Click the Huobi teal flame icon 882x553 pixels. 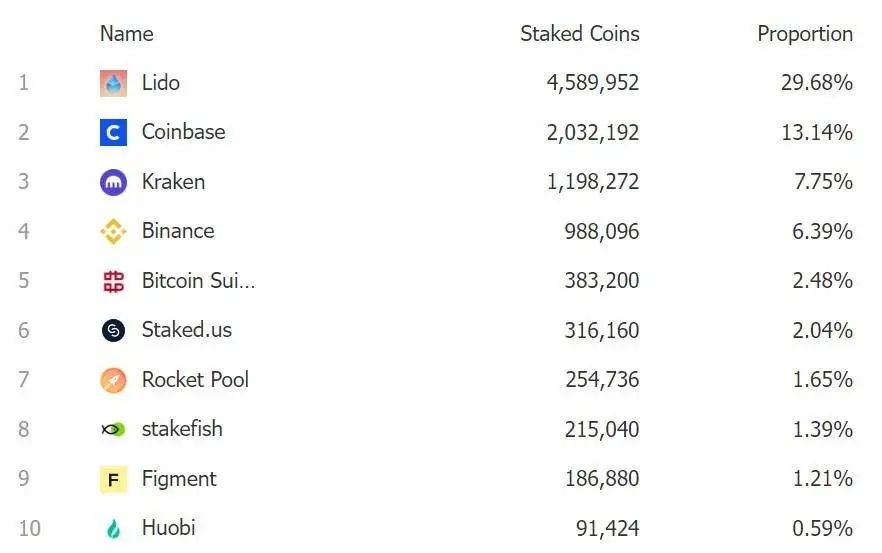(114, 528)
